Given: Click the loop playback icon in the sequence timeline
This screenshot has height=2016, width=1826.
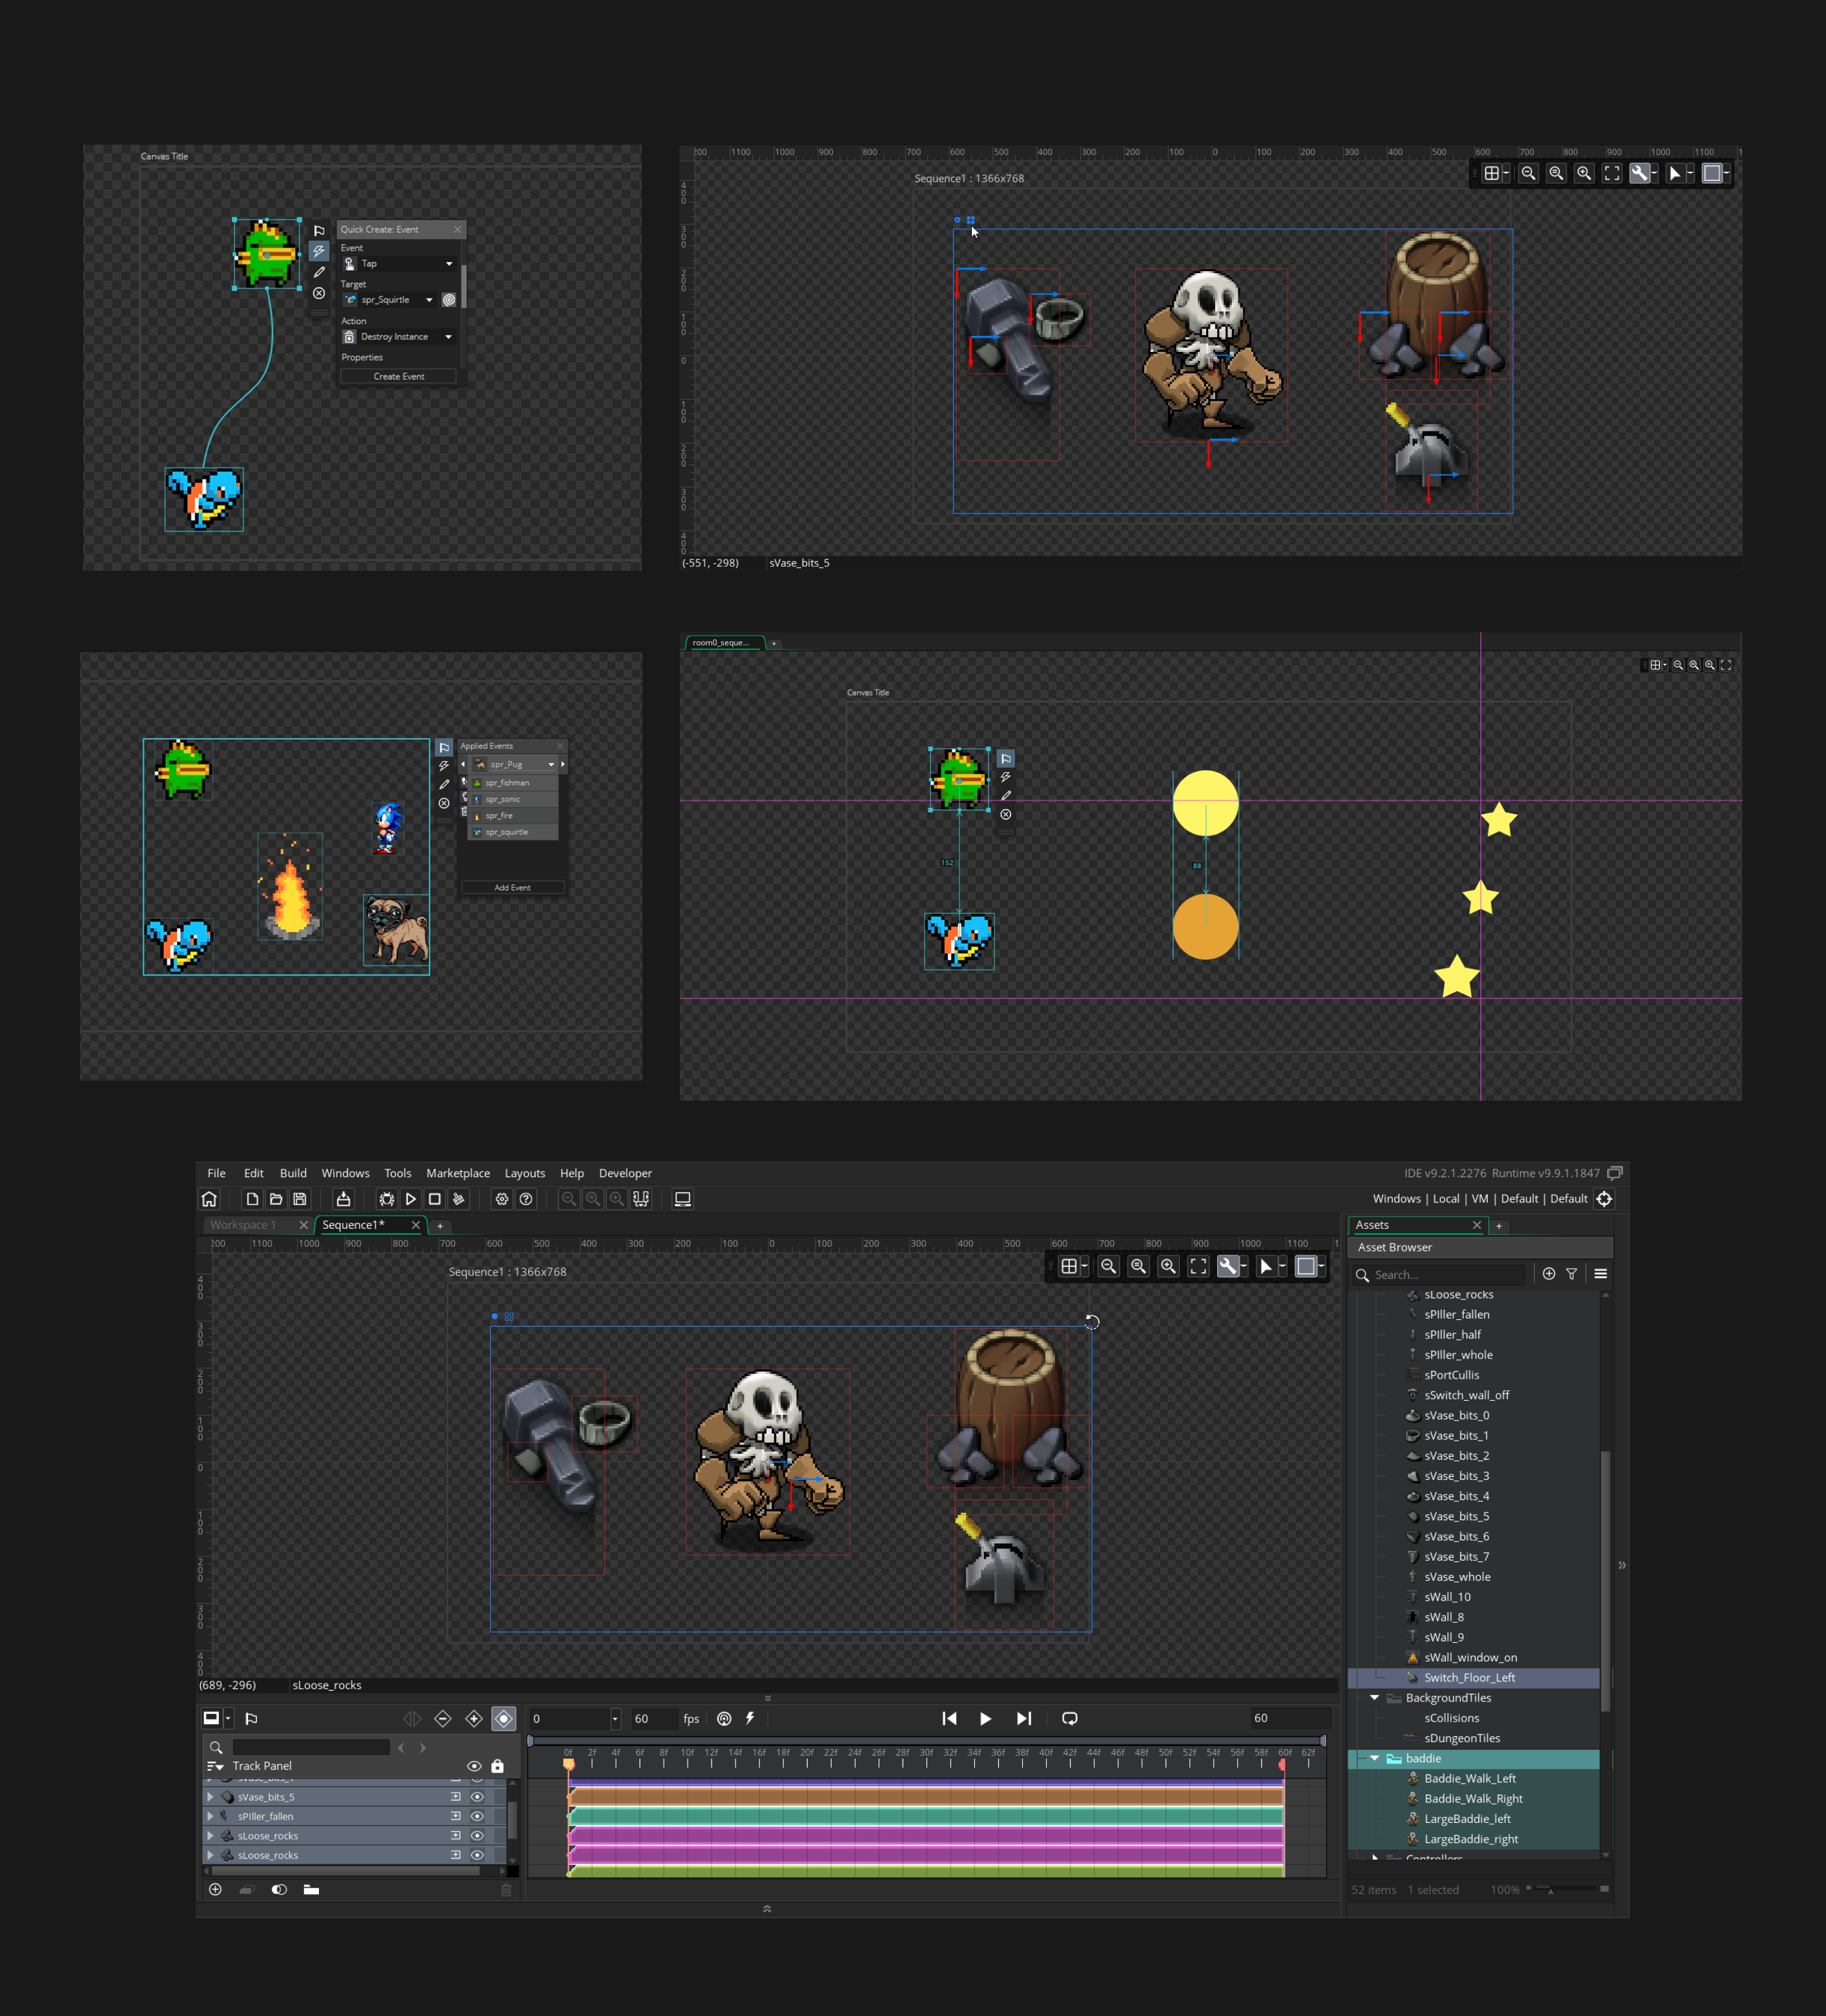Looking at the screenshot, I should pos(1069,1718).
